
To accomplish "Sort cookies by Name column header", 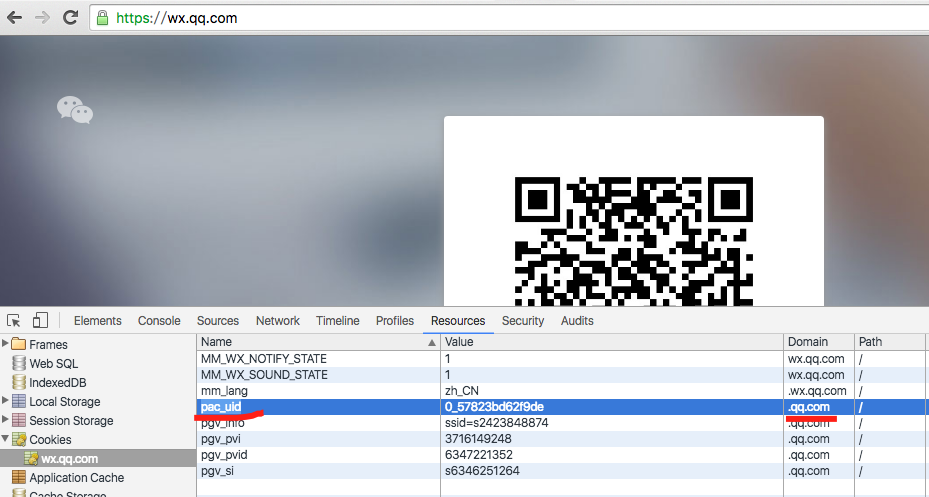I will (x=318, y=342).
